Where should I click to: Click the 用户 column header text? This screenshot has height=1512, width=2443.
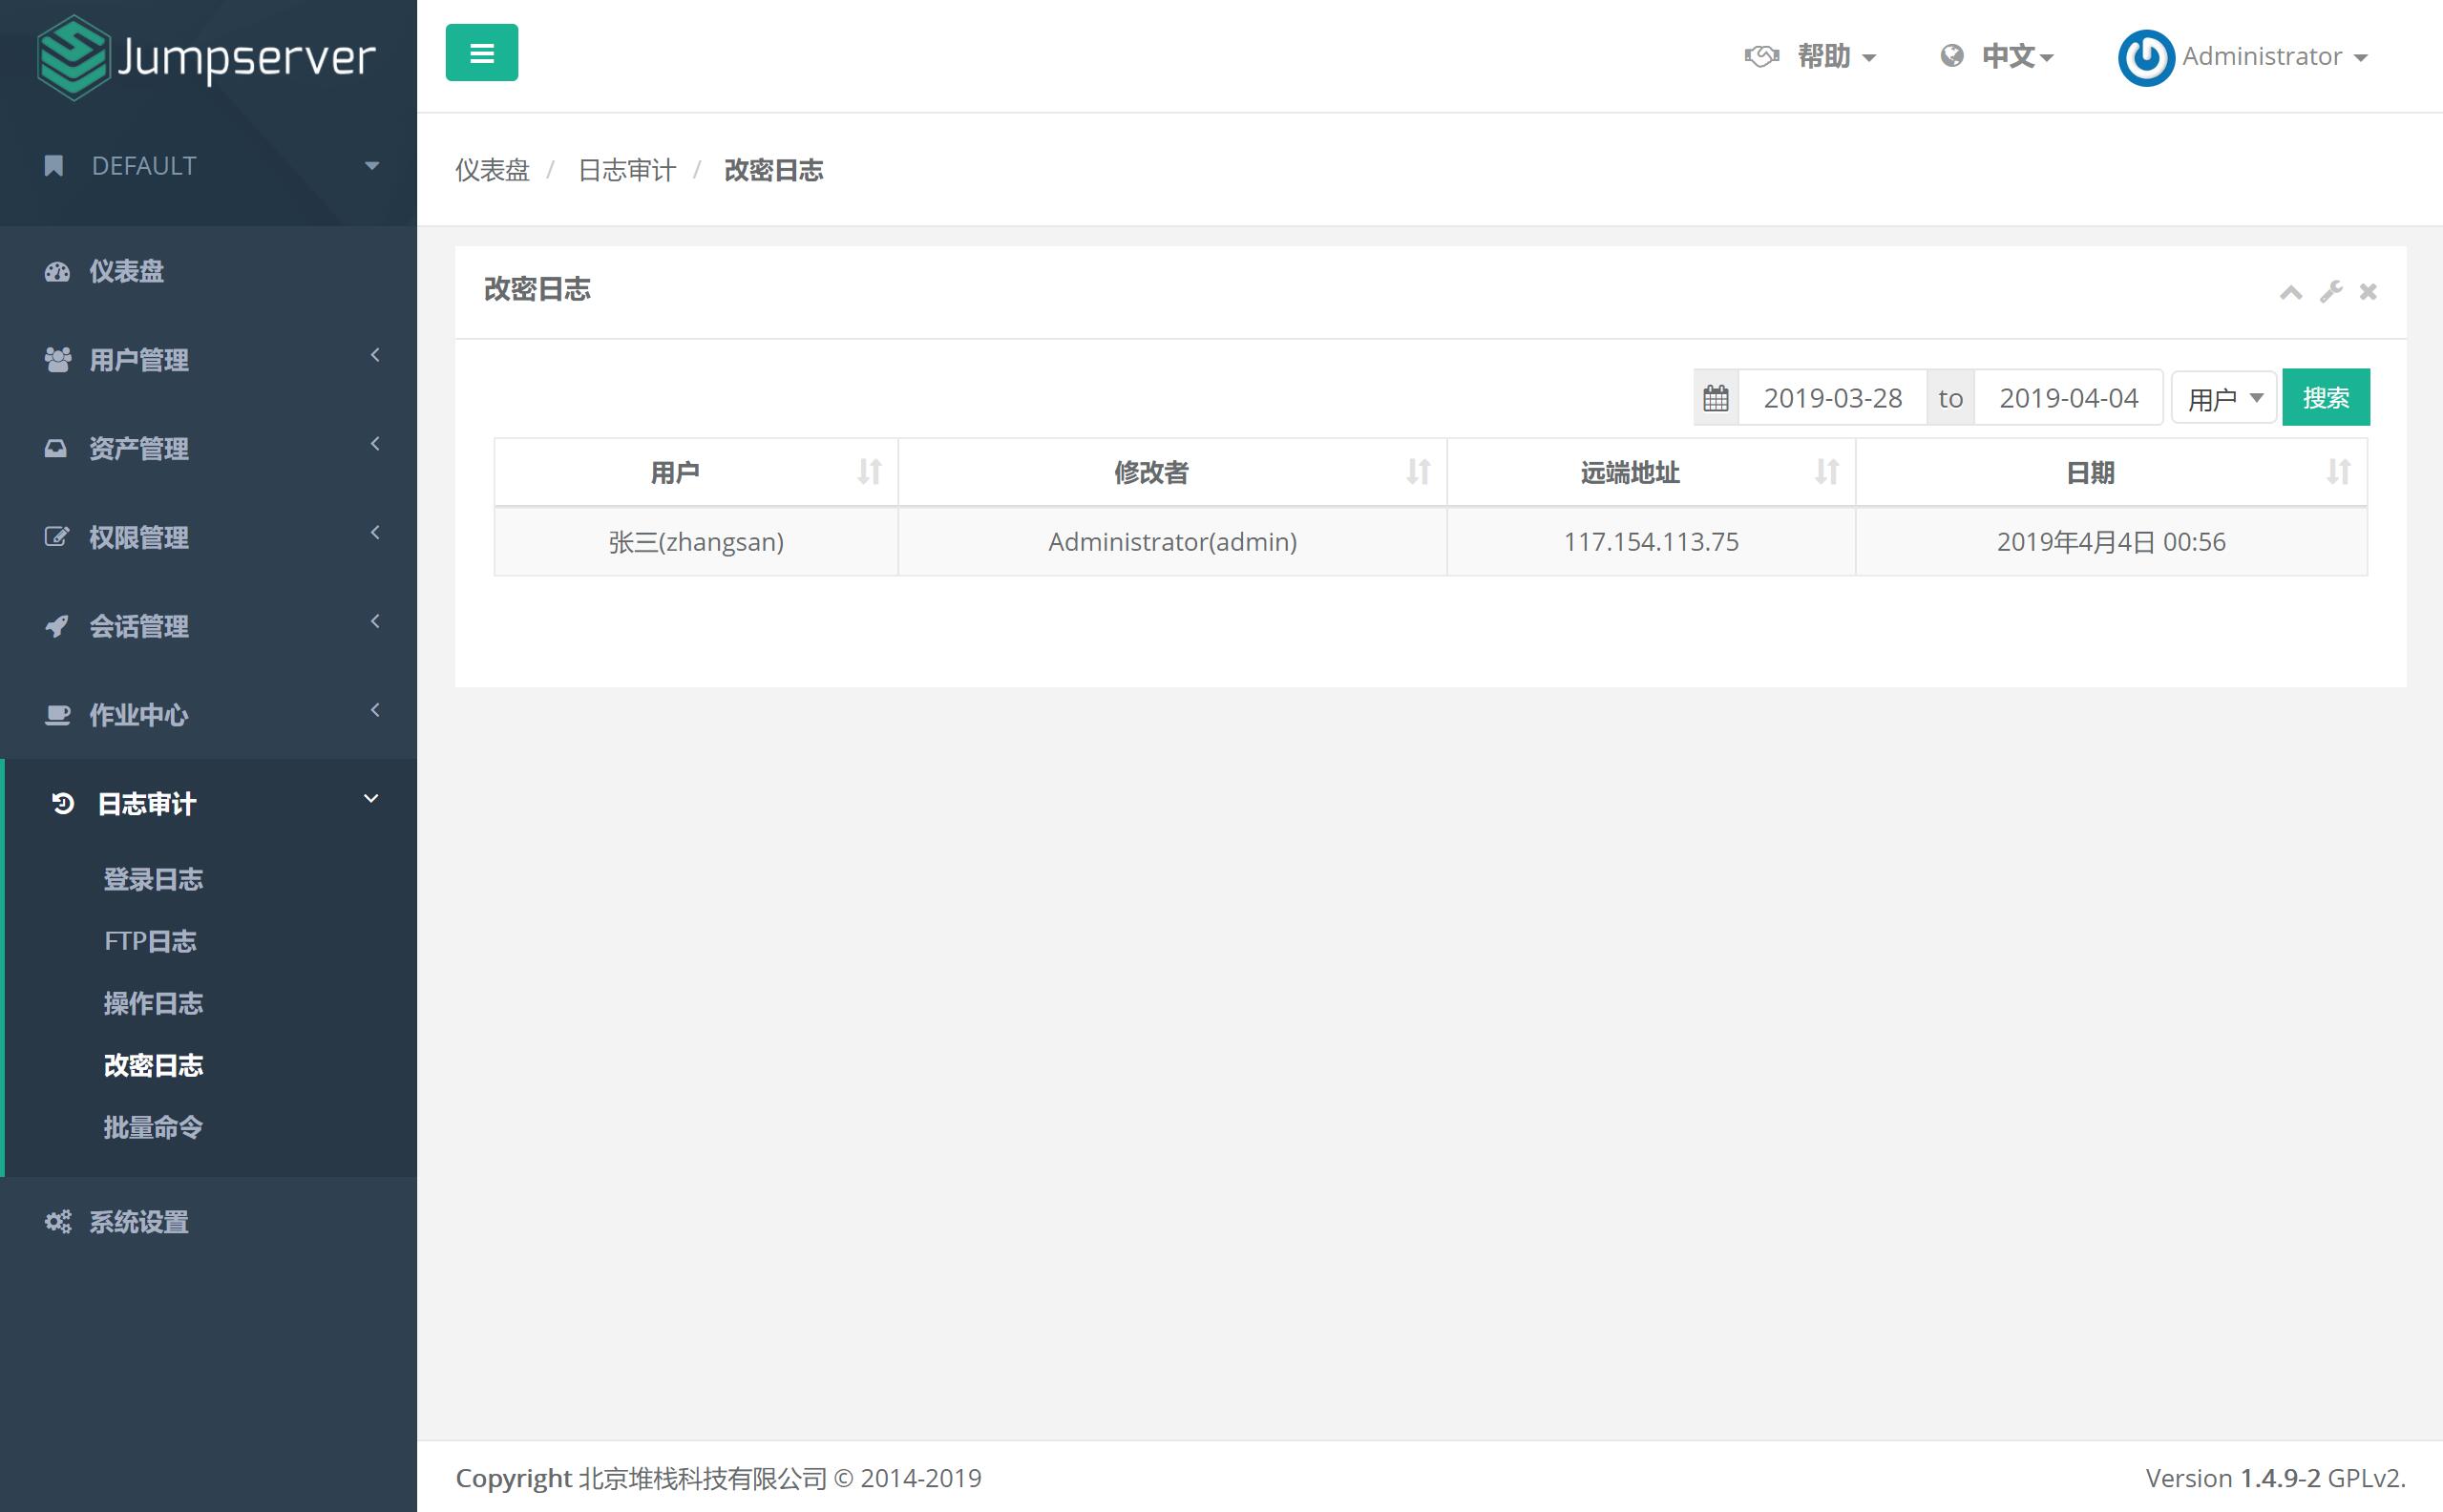click(x=675, y=472)
